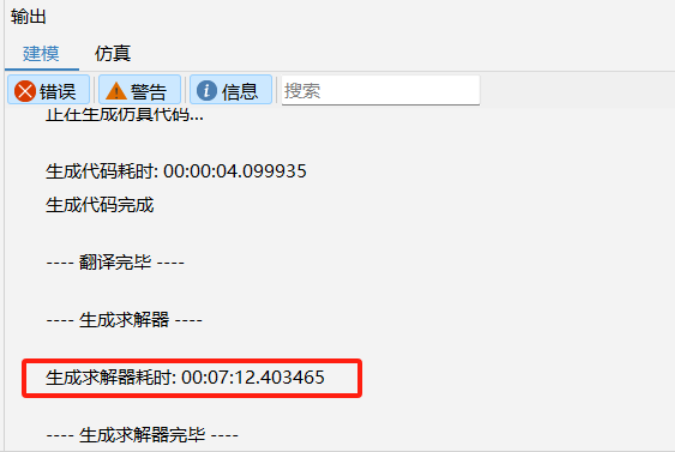Screen dimensions: 675x452
Task: Select the 生成代码耗时 log line
Action: 176,171
